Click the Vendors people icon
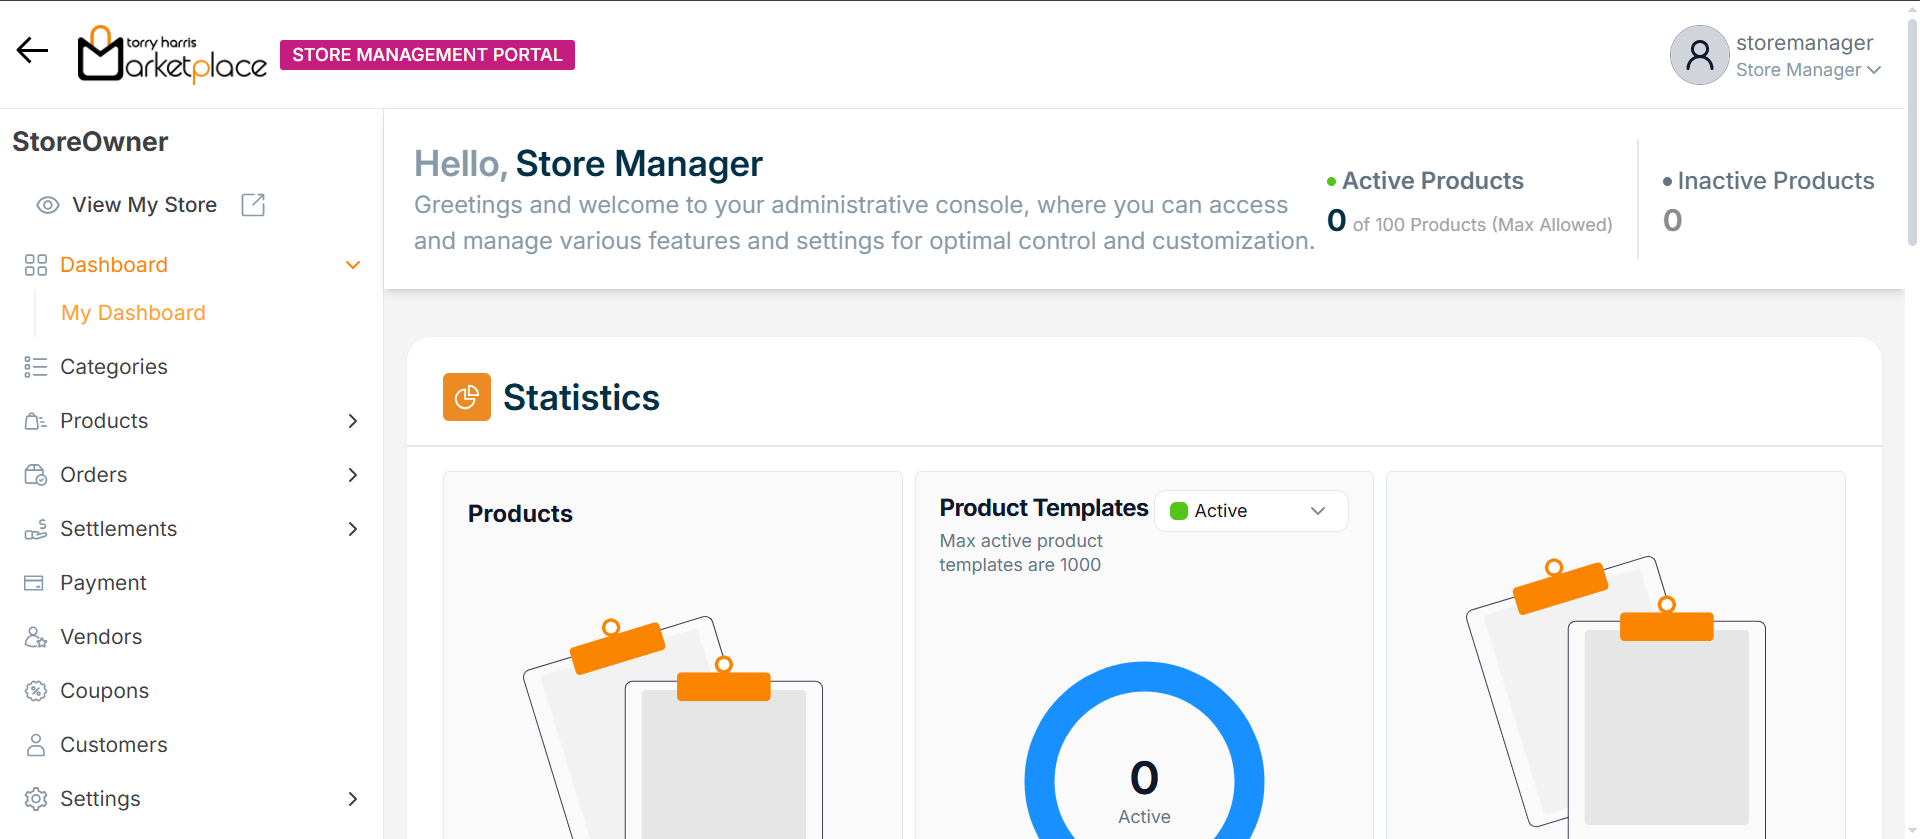 pos(36,637)
